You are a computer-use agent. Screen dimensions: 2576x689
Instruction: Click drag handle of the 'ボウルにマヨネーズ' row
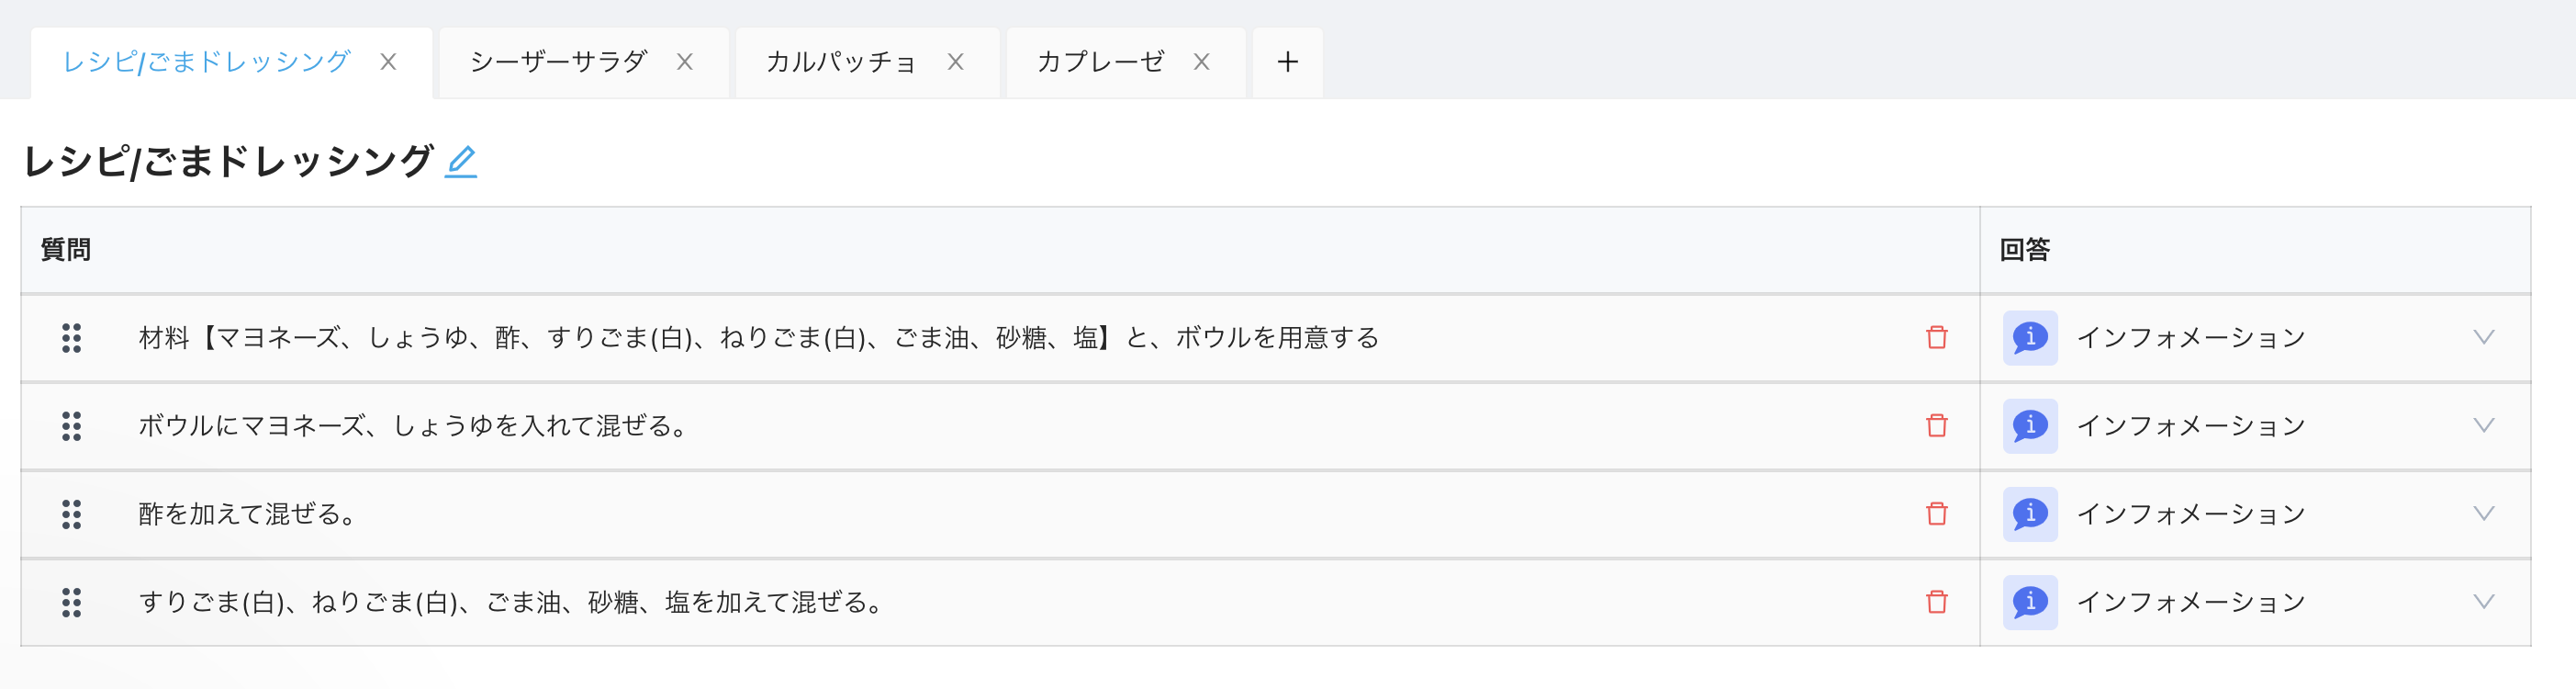[71, 426]
